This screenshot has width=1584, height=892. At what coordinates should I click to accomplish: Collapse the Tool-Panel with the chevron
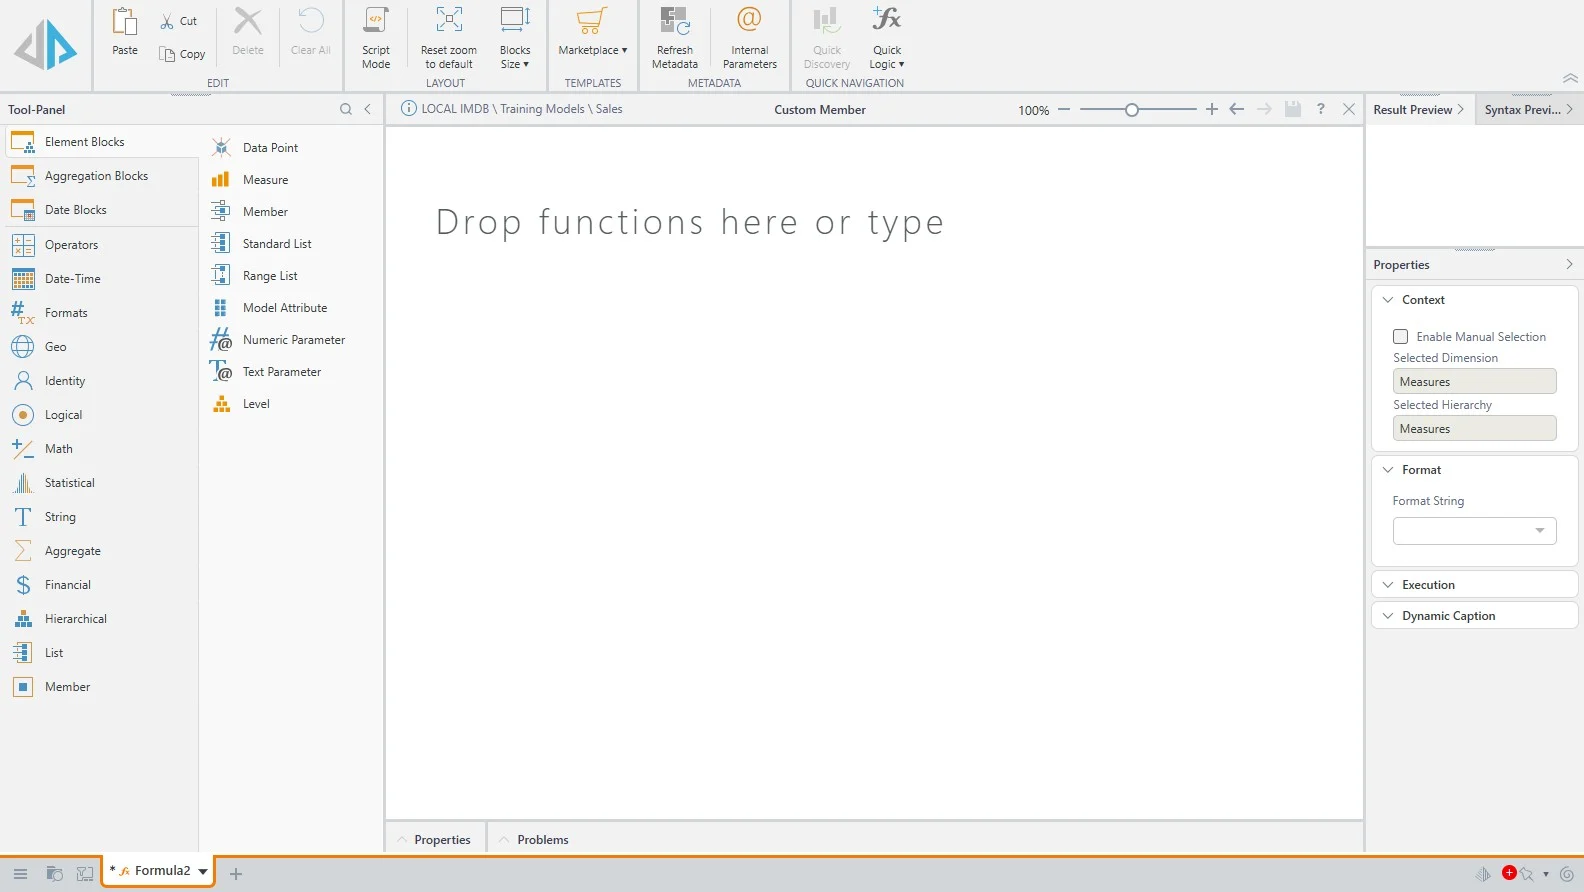[x=368, y=109]
